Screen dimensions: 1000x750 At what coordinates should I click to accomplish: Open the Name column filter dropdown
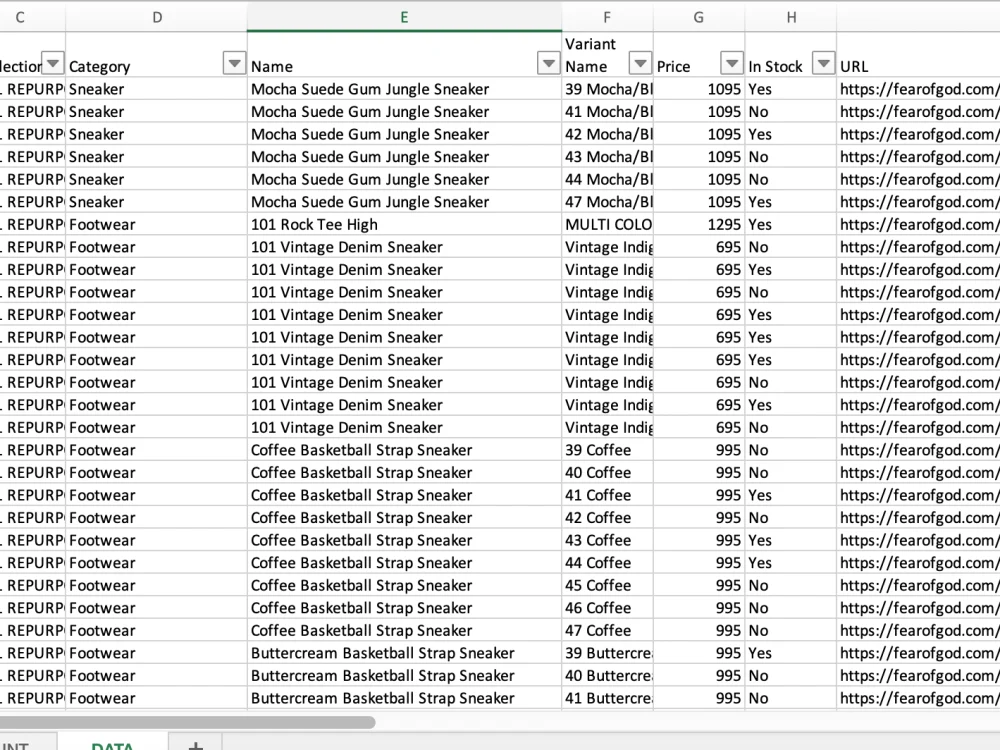pyautogui.click(x=548, y=63)
